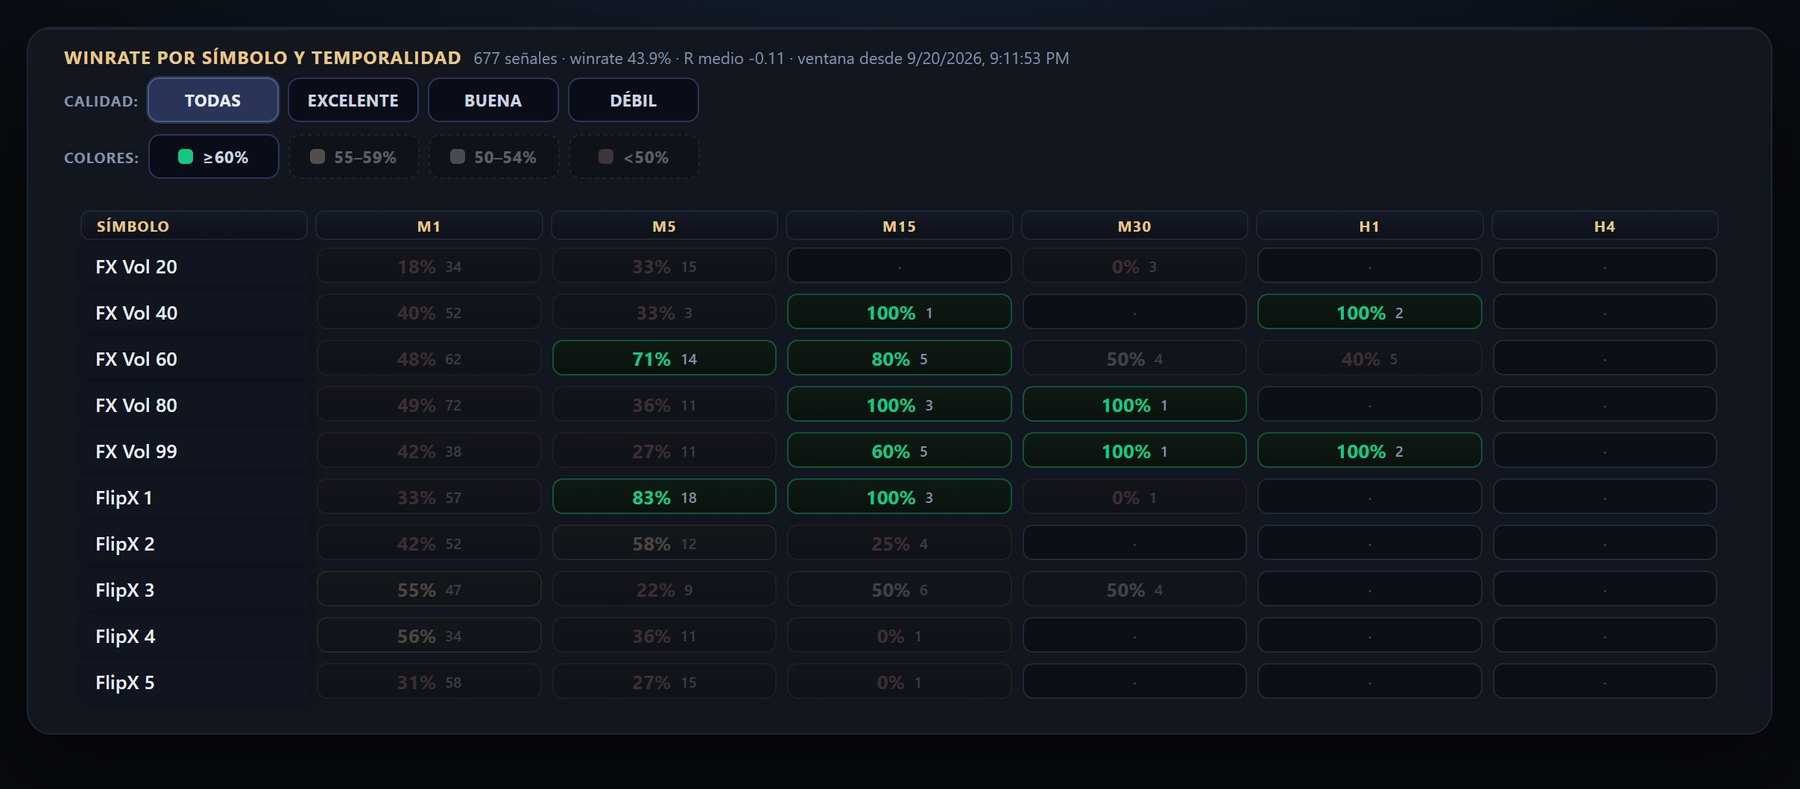This screenshot has width=1800, height=789.
Task: Filter by DÉBIL quality
Action: point(633,100)
